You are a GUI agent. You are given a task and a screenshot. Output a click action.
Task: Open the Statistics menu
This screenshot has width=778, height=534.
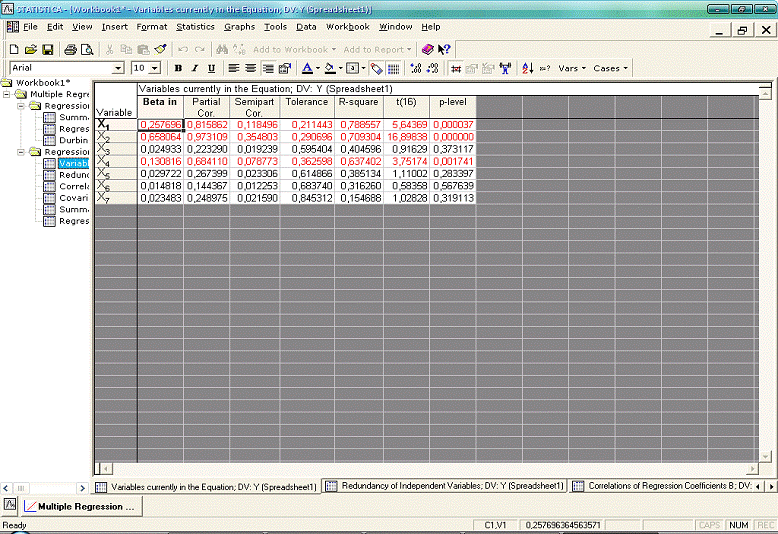click(x=195, y=27)
